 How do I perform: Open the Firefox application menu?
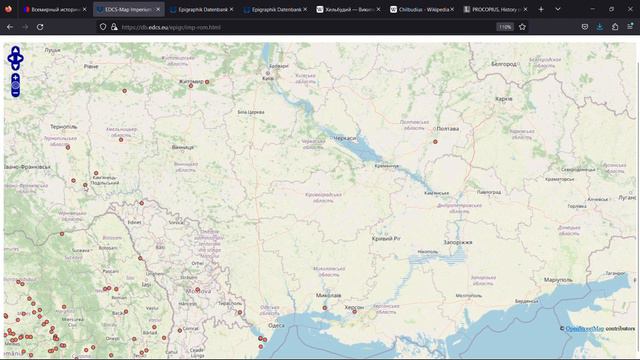pos(630,27)
